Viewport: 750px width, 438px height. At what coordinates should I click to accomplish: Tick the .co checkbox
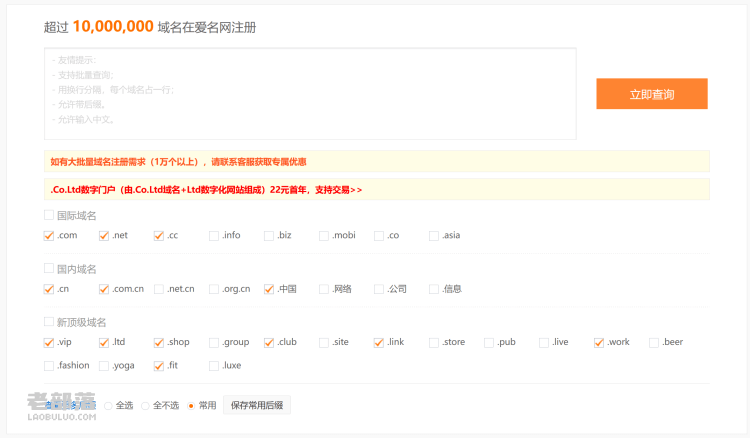pos(379,235)
